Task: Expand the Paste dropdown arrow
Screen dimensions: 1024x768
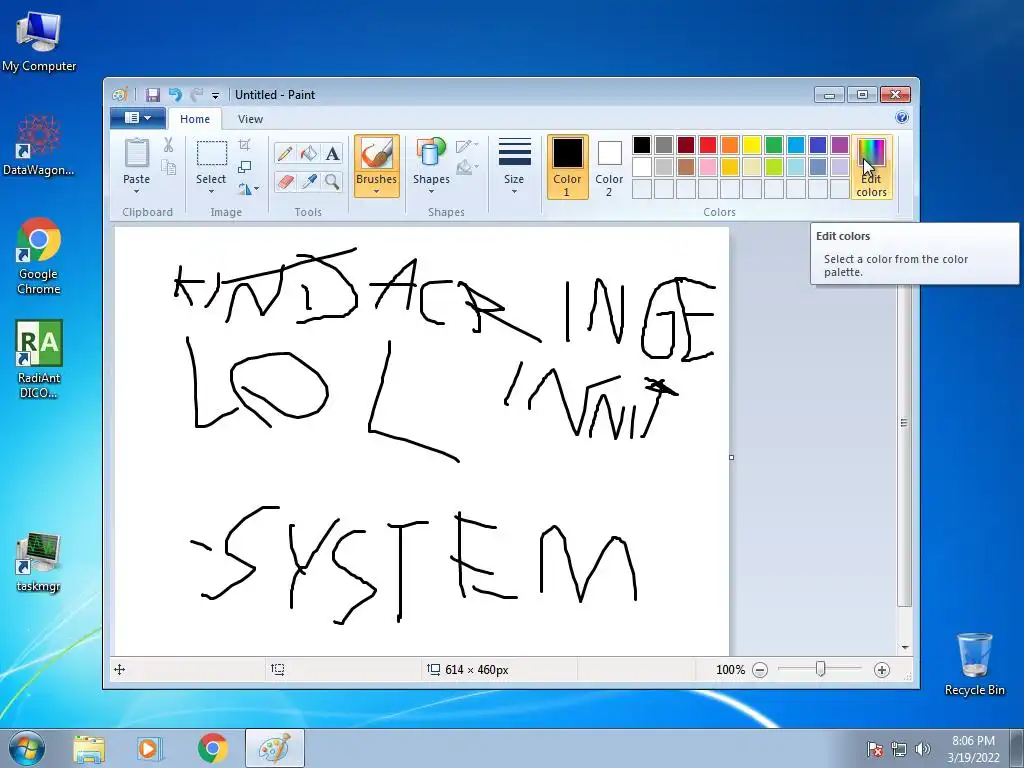Action: click(x=136, y=191)
